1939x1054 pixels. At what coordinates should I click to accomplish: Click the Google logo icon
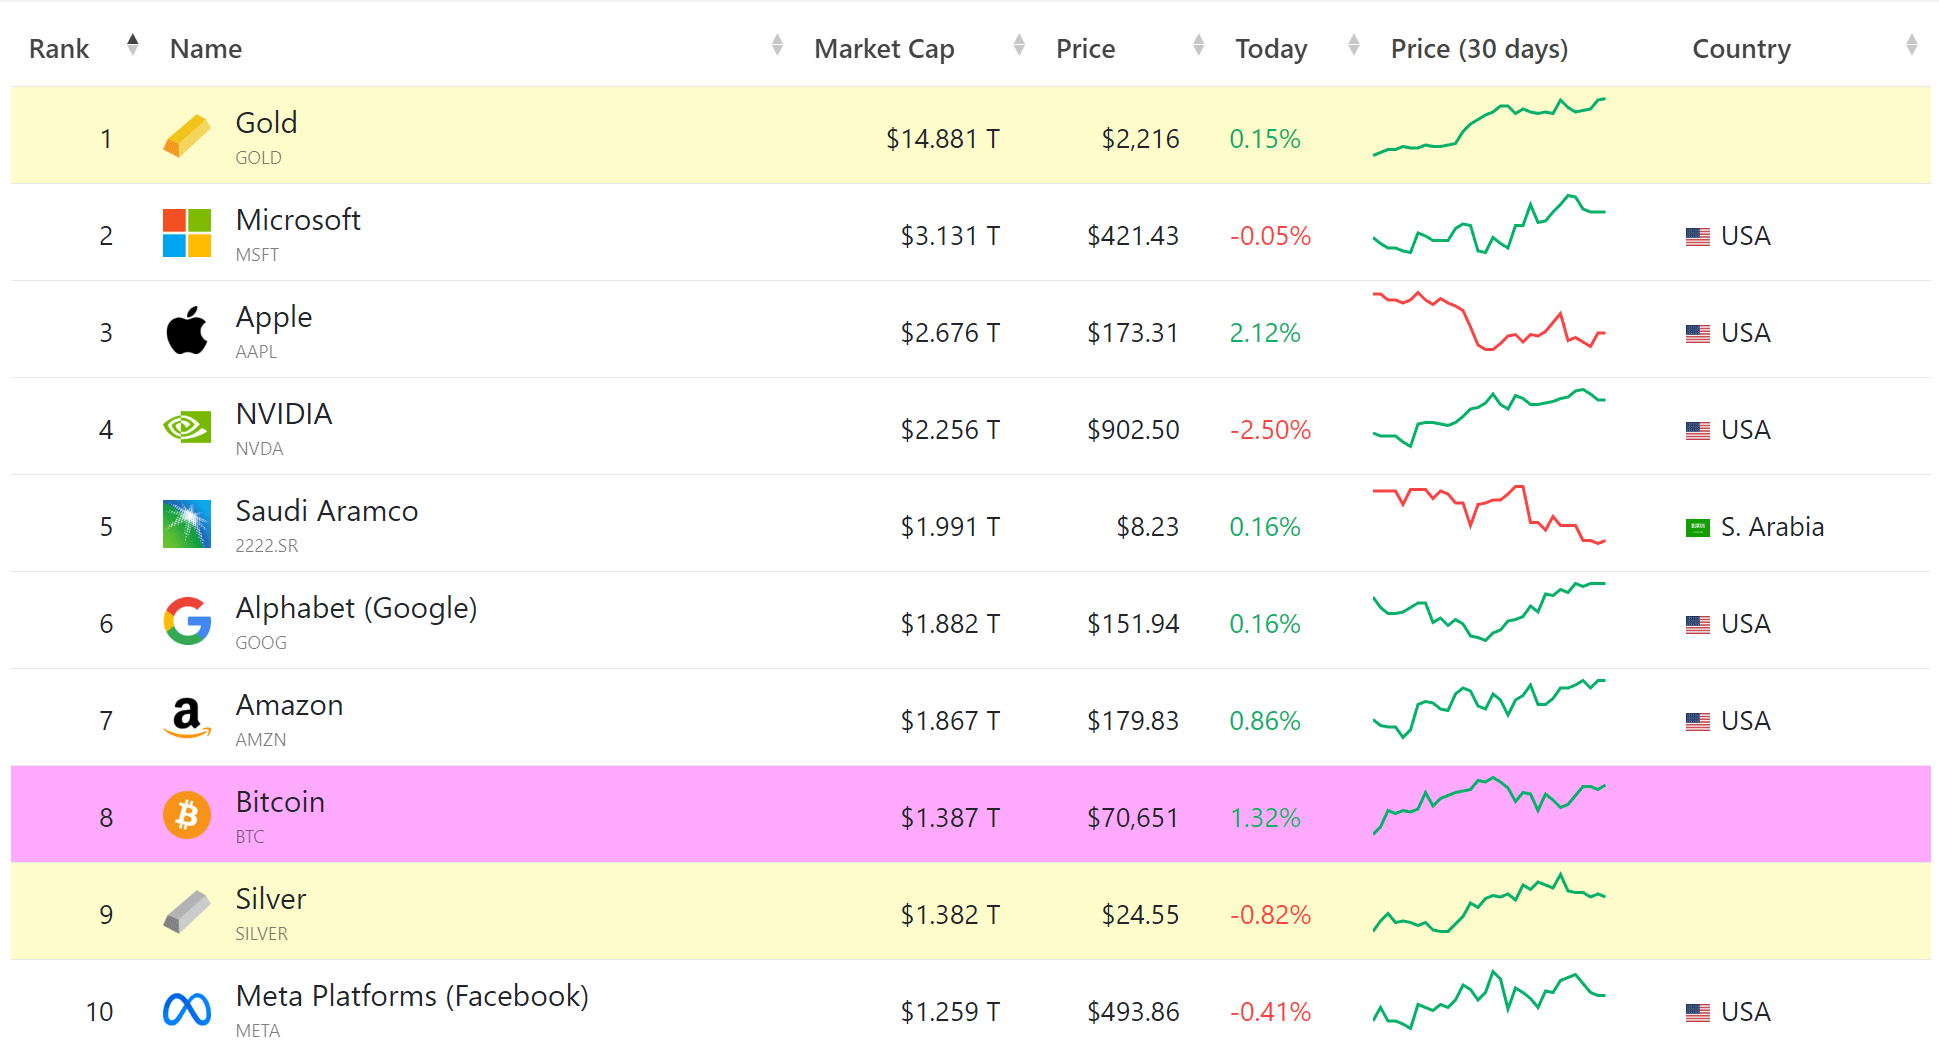pyautogui.click(x=187, y=621)
